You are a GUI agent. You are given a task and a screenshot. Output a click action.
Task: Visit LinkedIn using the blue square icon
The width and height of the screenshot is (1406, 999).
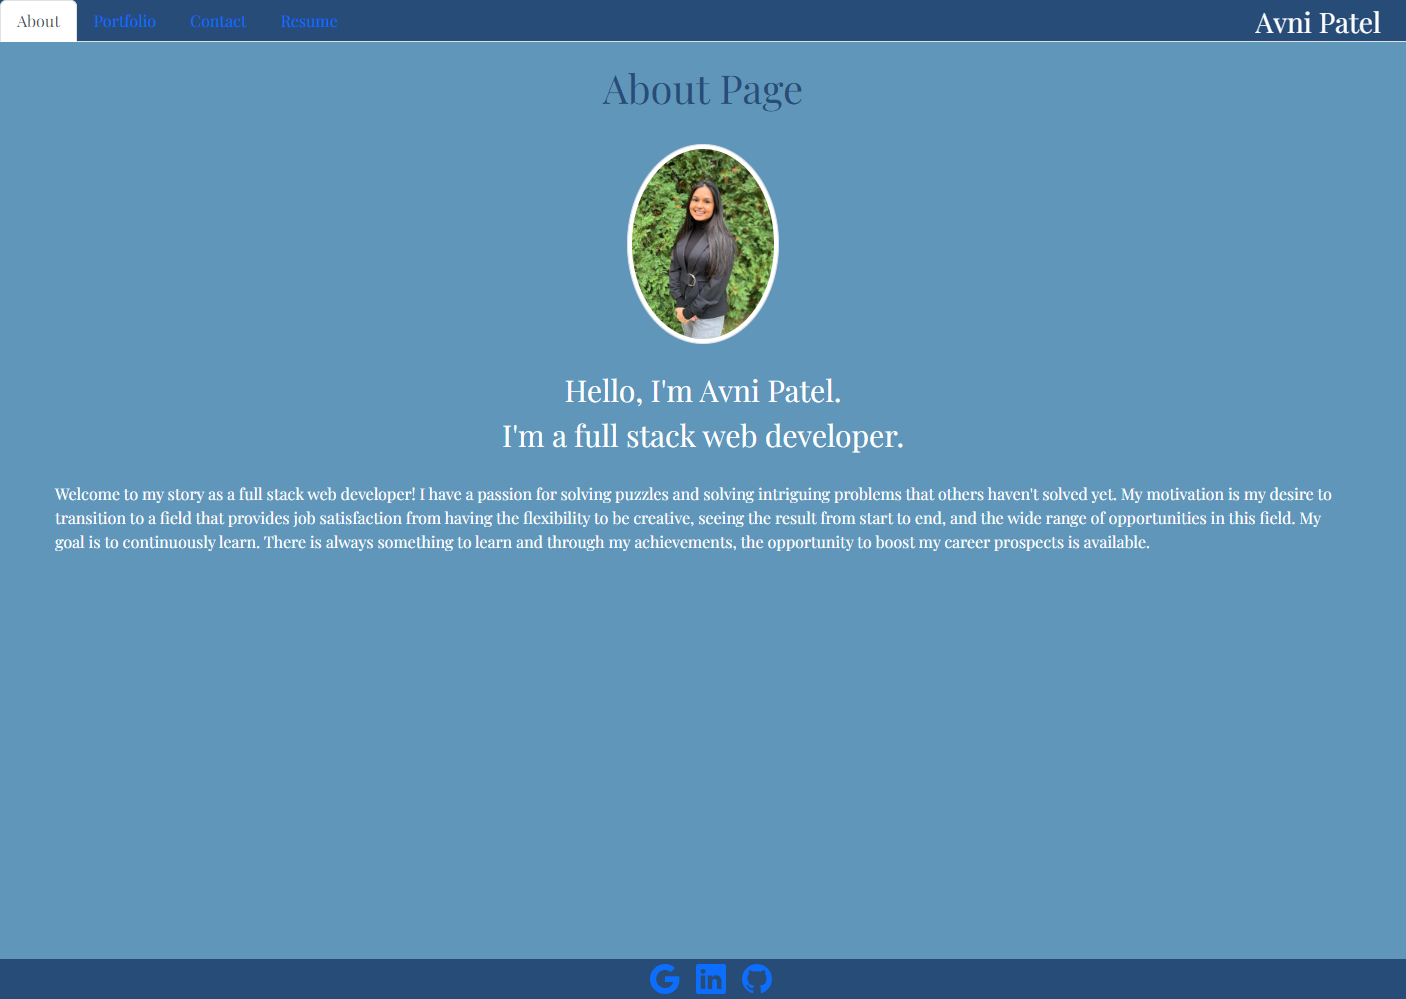point(711,978)
